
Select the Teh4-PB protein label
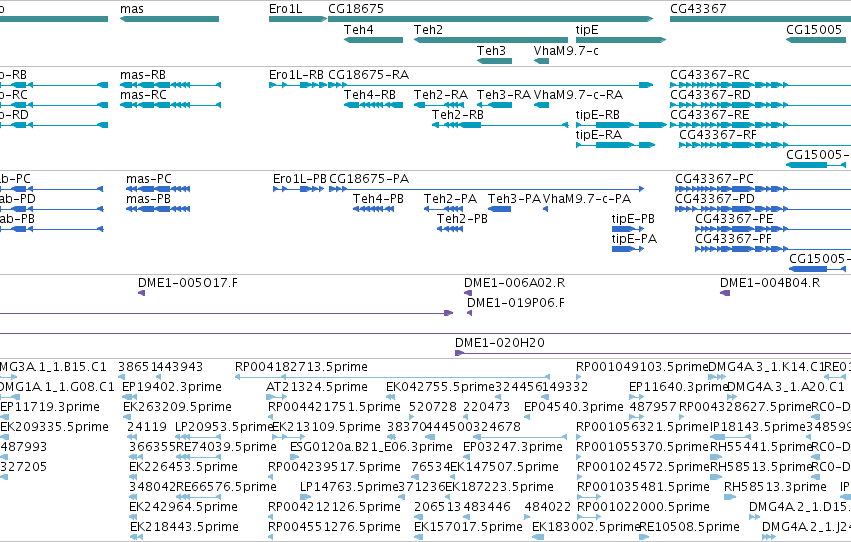pos(378,199)
